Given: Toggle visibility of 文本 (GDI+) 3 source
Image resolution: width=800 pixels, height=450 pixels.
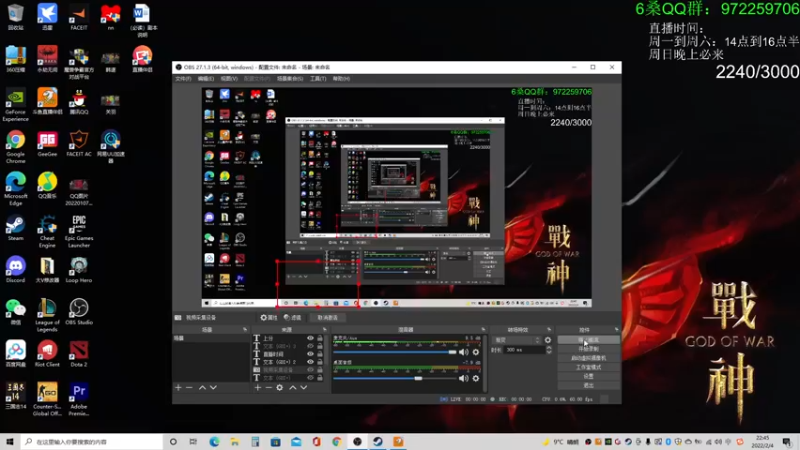Looking at the screenshot, I should tap(310, 346).
